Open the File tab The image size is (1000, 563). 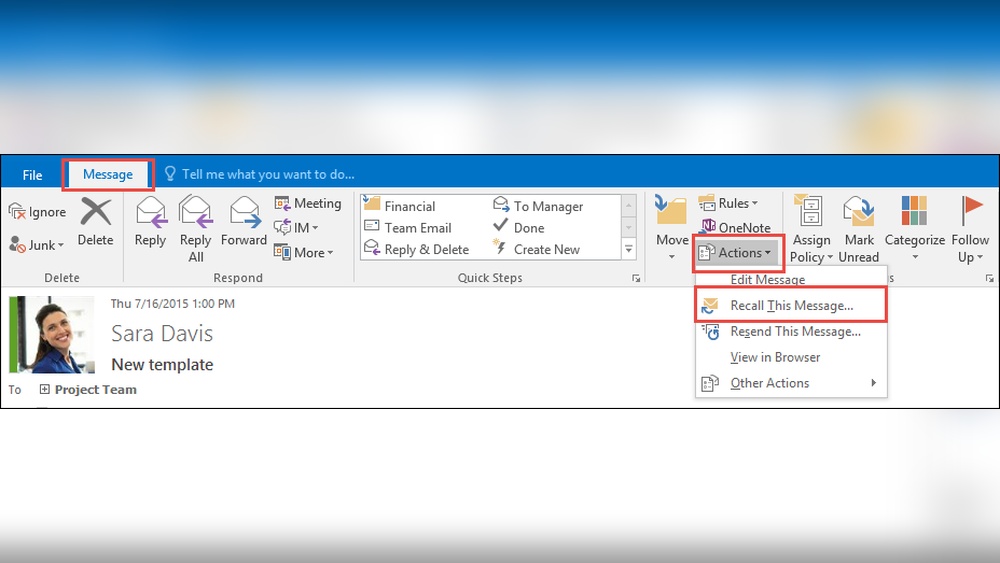tap(33, 175)
